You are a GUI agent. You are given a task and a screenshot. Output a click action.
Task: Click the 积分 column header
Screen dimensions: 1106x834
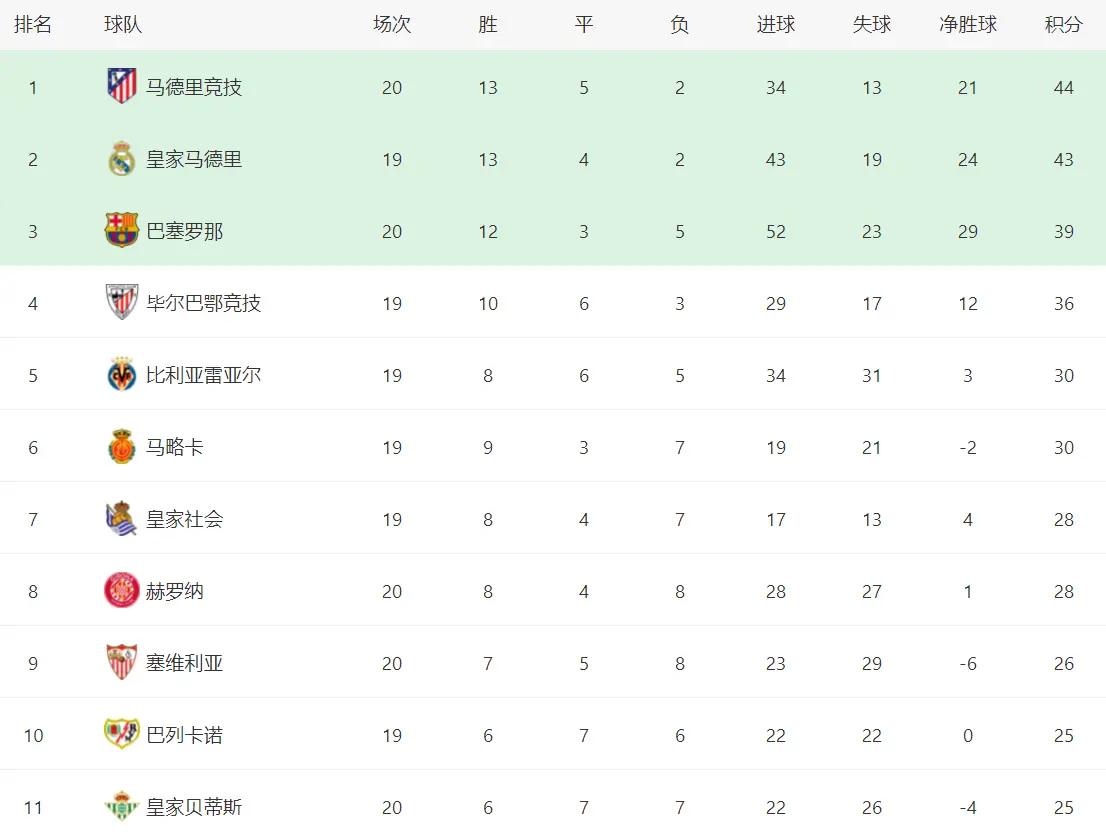[x=1063, y=25]
